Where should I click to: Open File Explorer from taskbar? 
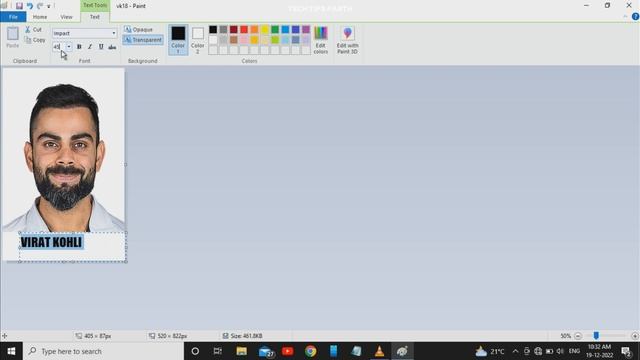coord(241,351)
